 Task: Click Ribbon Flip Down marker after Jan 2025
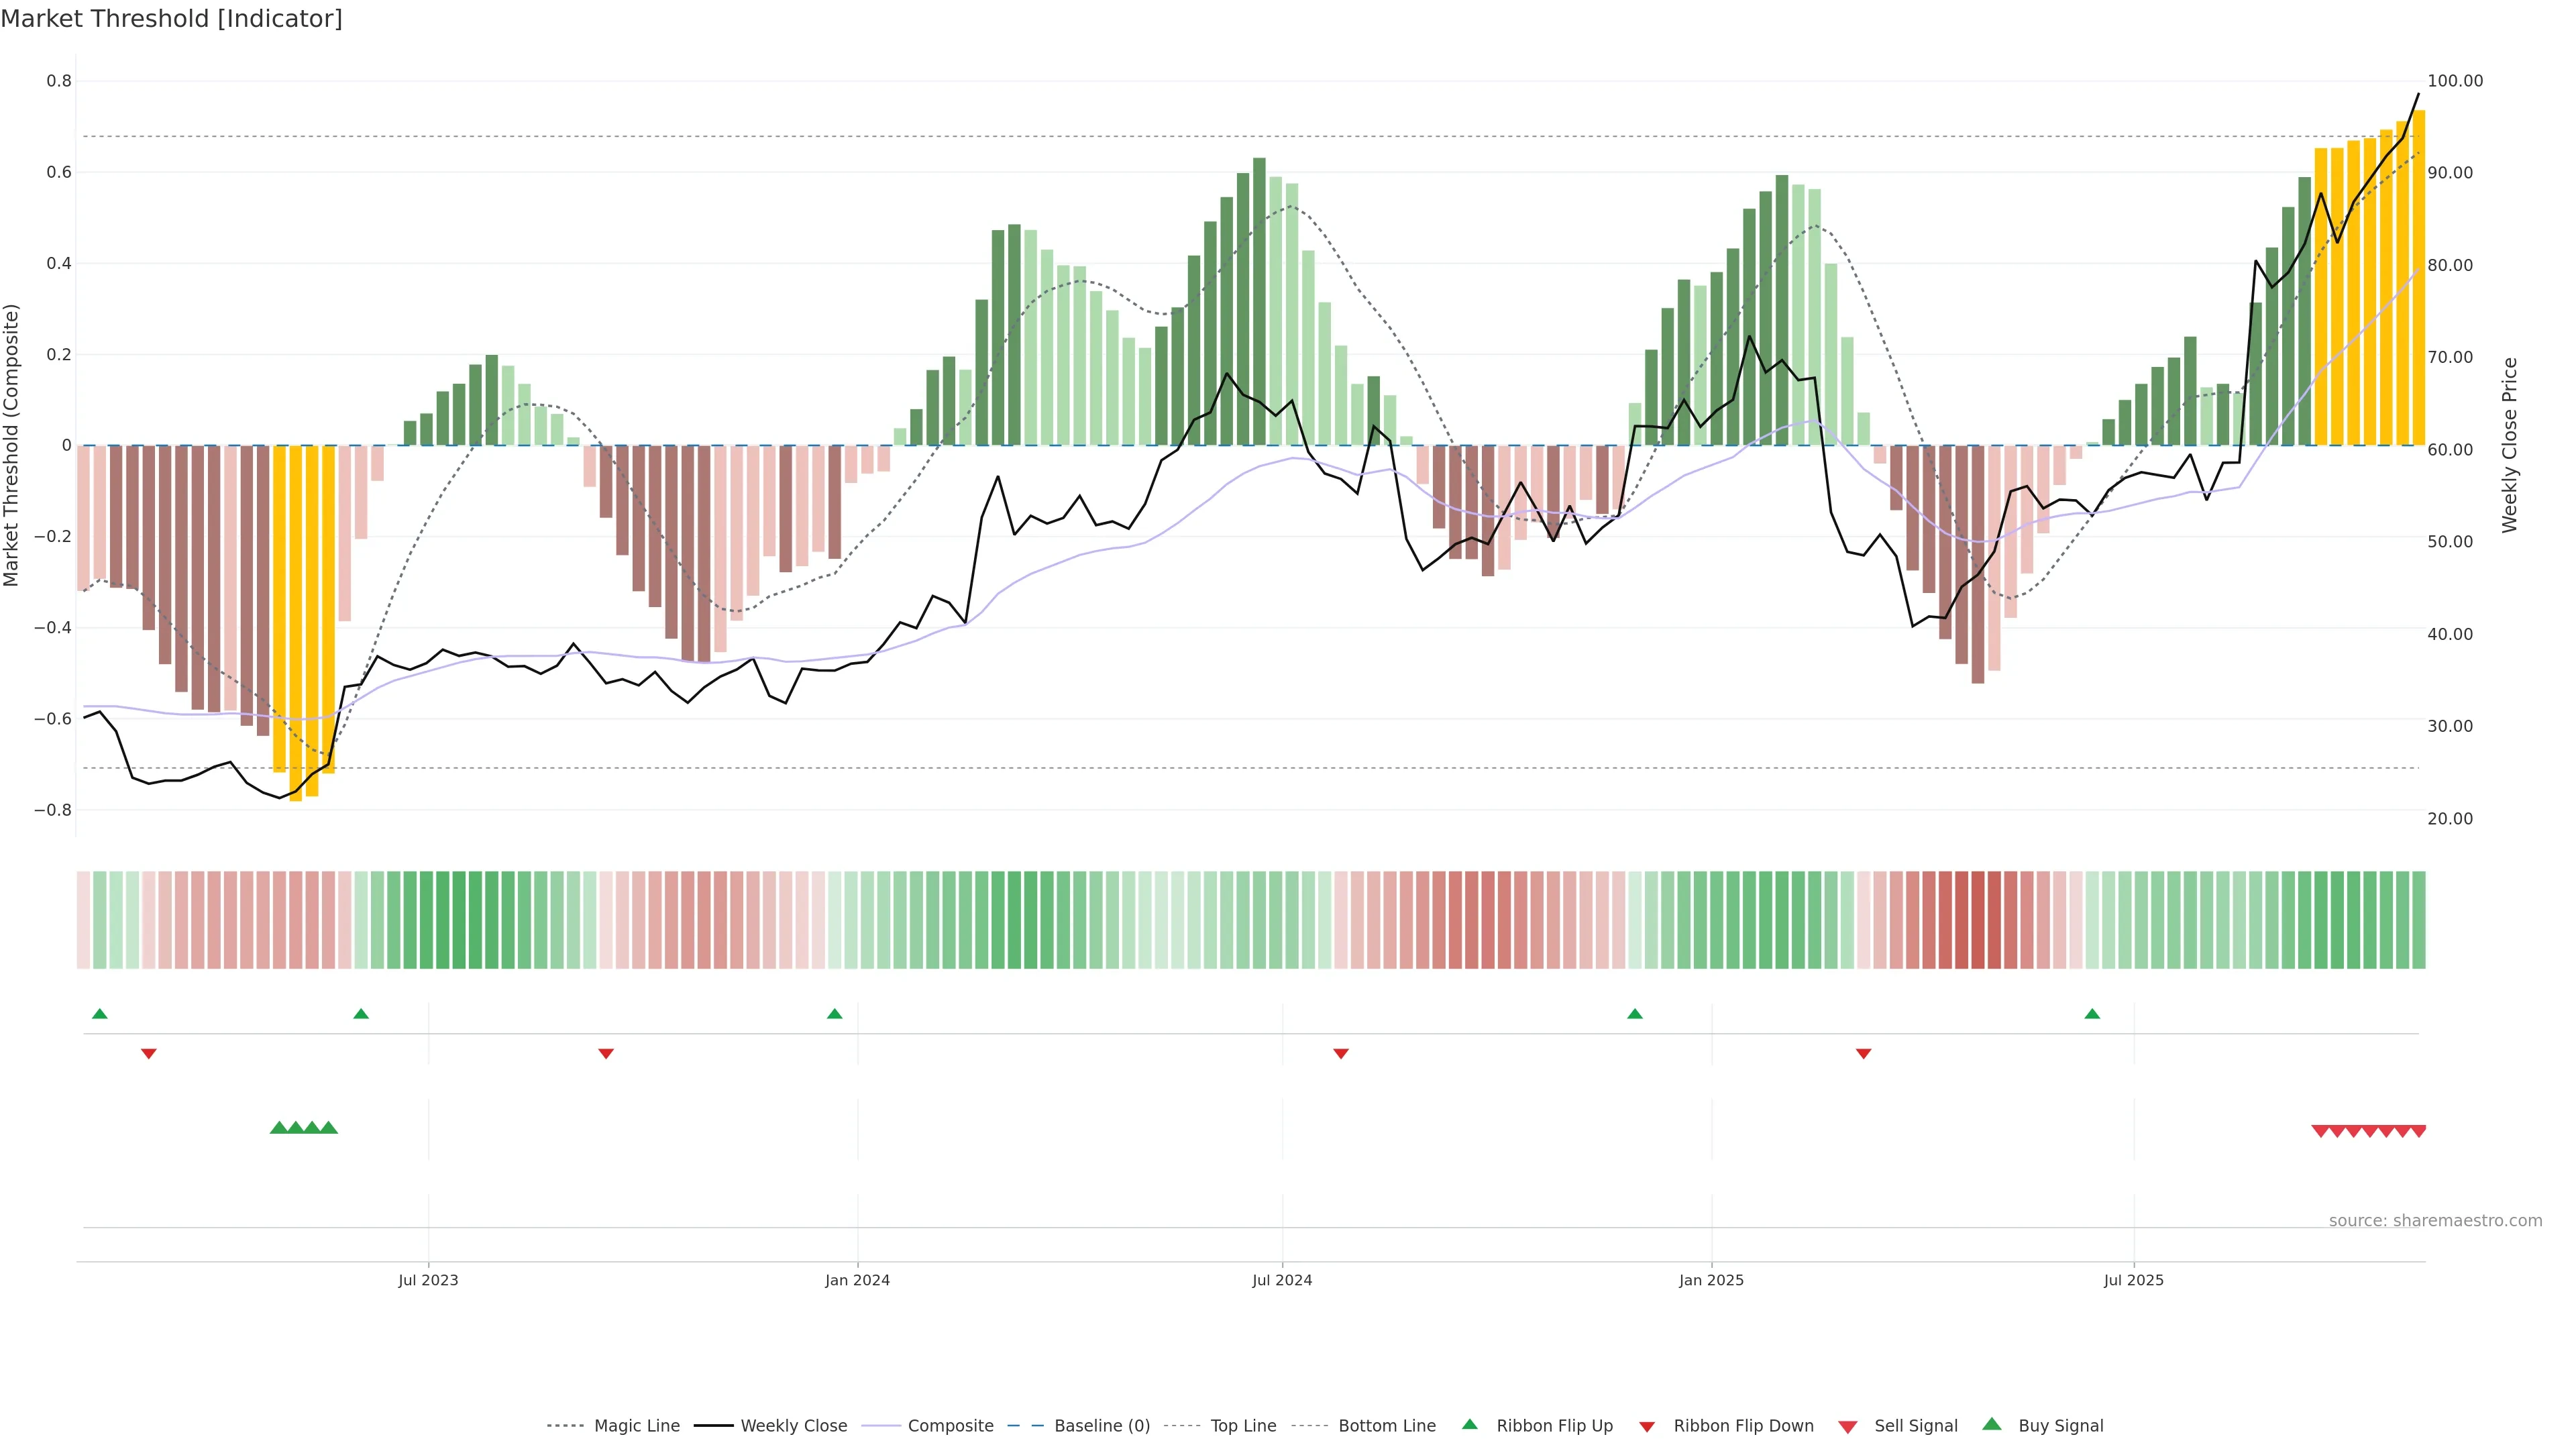[1863, 1054]
